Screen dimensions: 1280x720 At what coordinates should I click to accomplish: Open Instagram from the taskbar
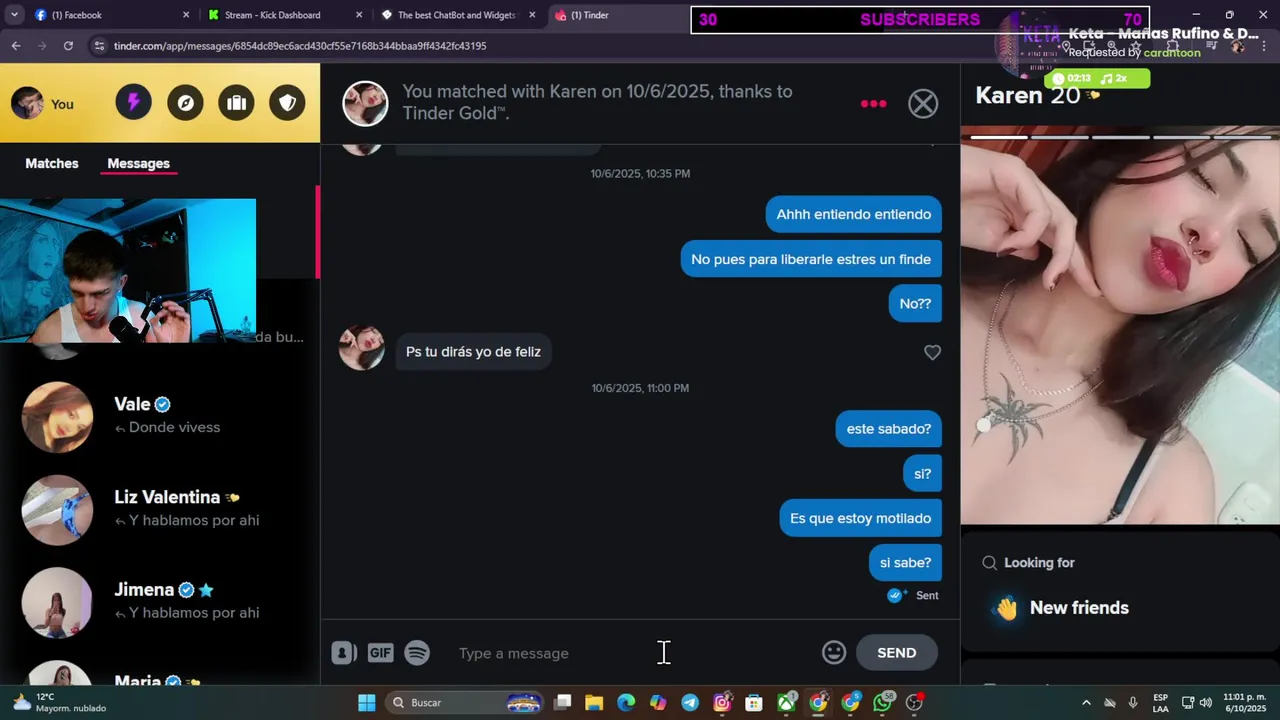tap(722, 703)
